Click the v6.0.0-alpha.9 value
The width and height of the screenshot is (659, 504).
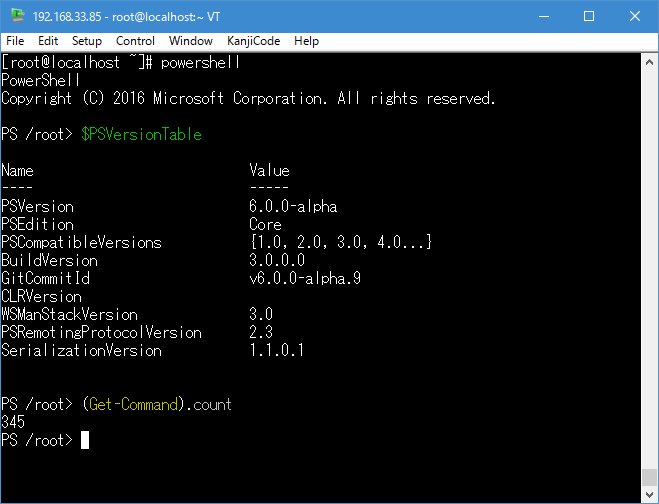click(305, 278)
